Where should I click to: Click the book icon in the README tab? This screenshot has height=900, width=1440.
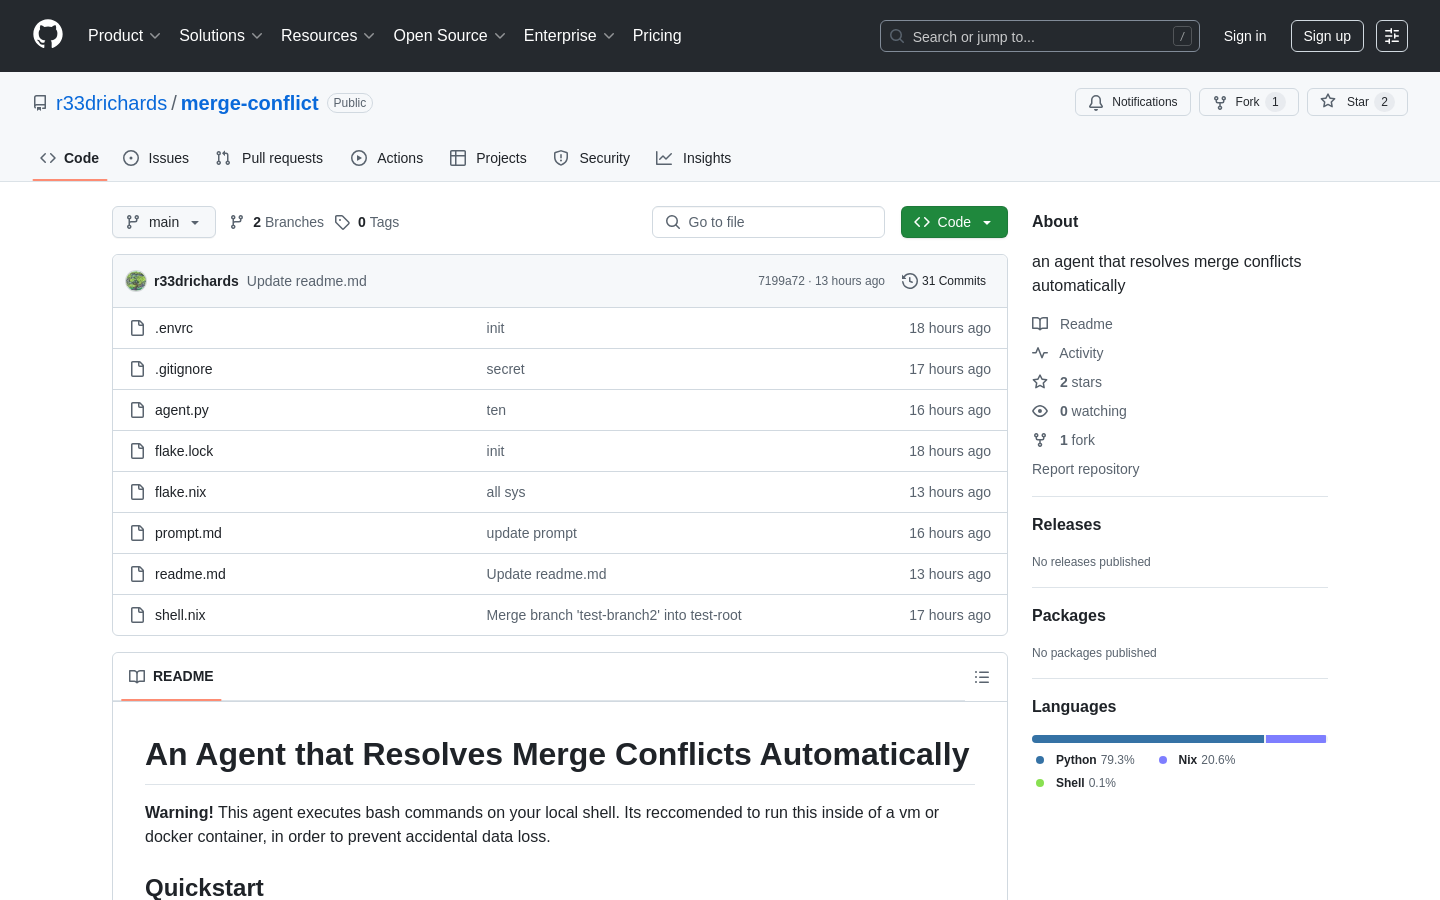point(137,677)
